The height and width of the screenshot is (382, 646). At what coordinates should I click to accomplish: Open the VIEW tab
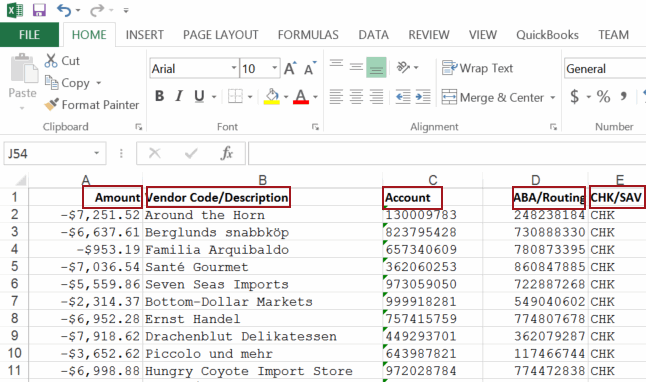[482, 35]
